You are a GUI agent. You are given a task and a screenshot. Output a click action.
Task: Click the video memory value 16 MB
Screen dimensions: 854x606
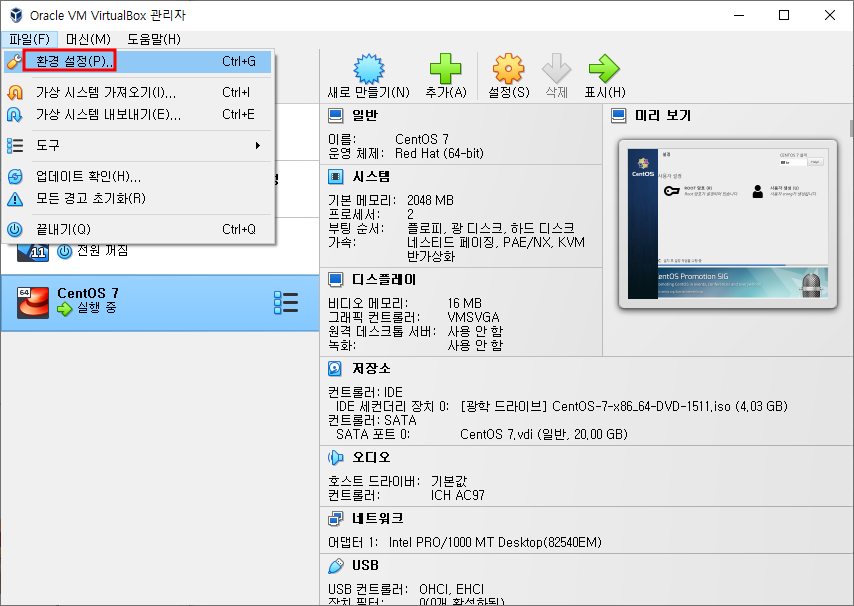[x=465, y=303]
